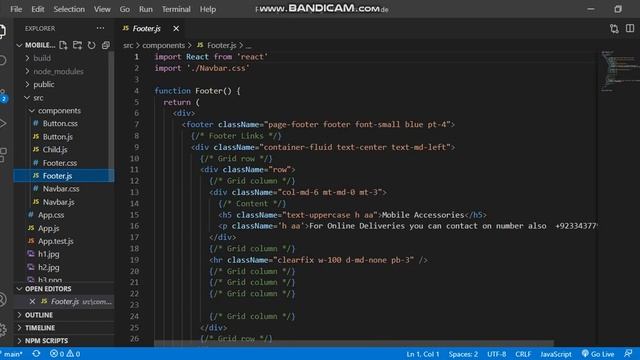Select the Footer.js editor tab
The image size is (640, 360).
tap(146, 29)
